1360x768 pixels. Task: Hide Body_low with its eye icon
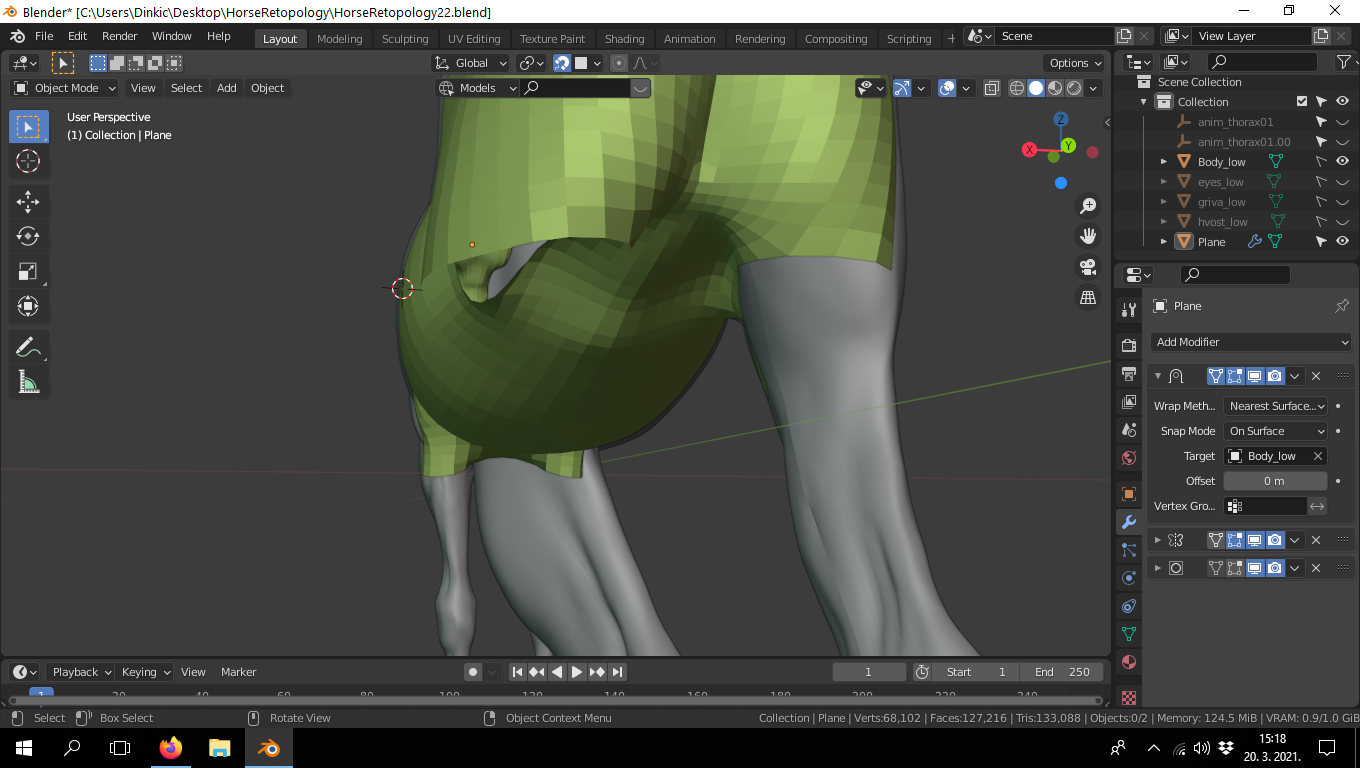click(x=1342, y=162)
